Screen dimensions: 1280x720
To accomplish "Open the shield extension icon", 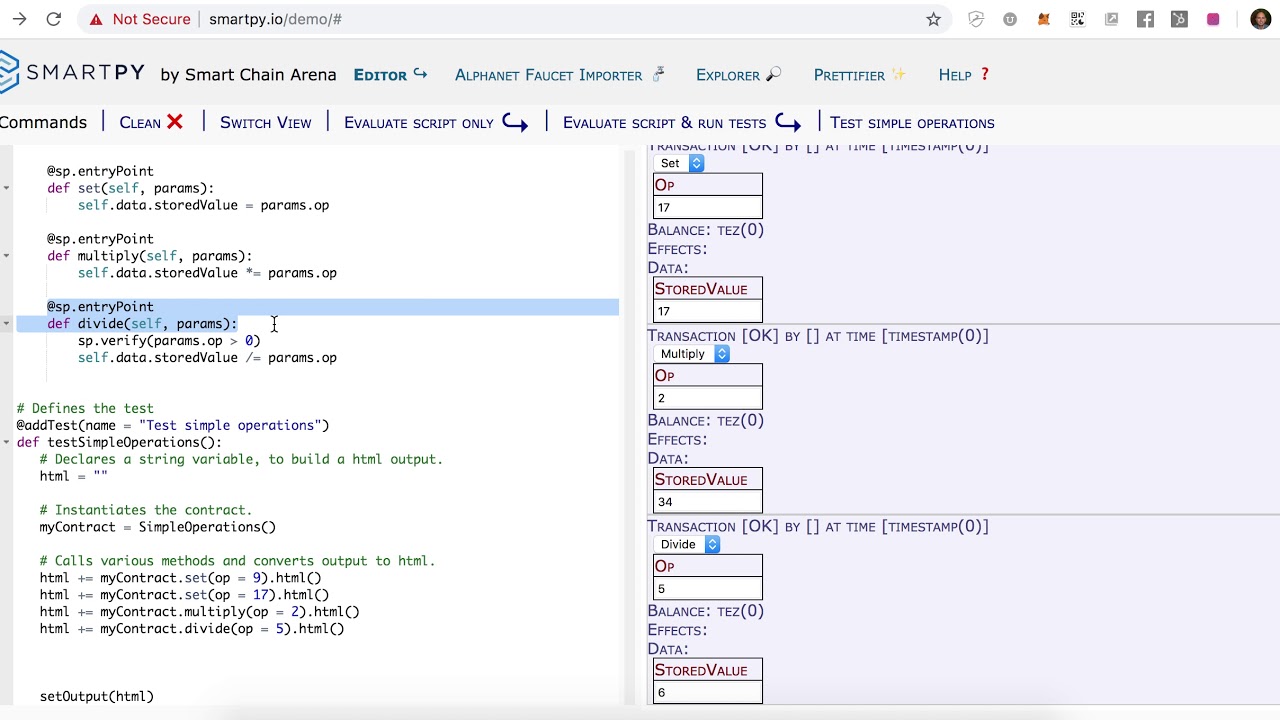I will tap(977, 19).
